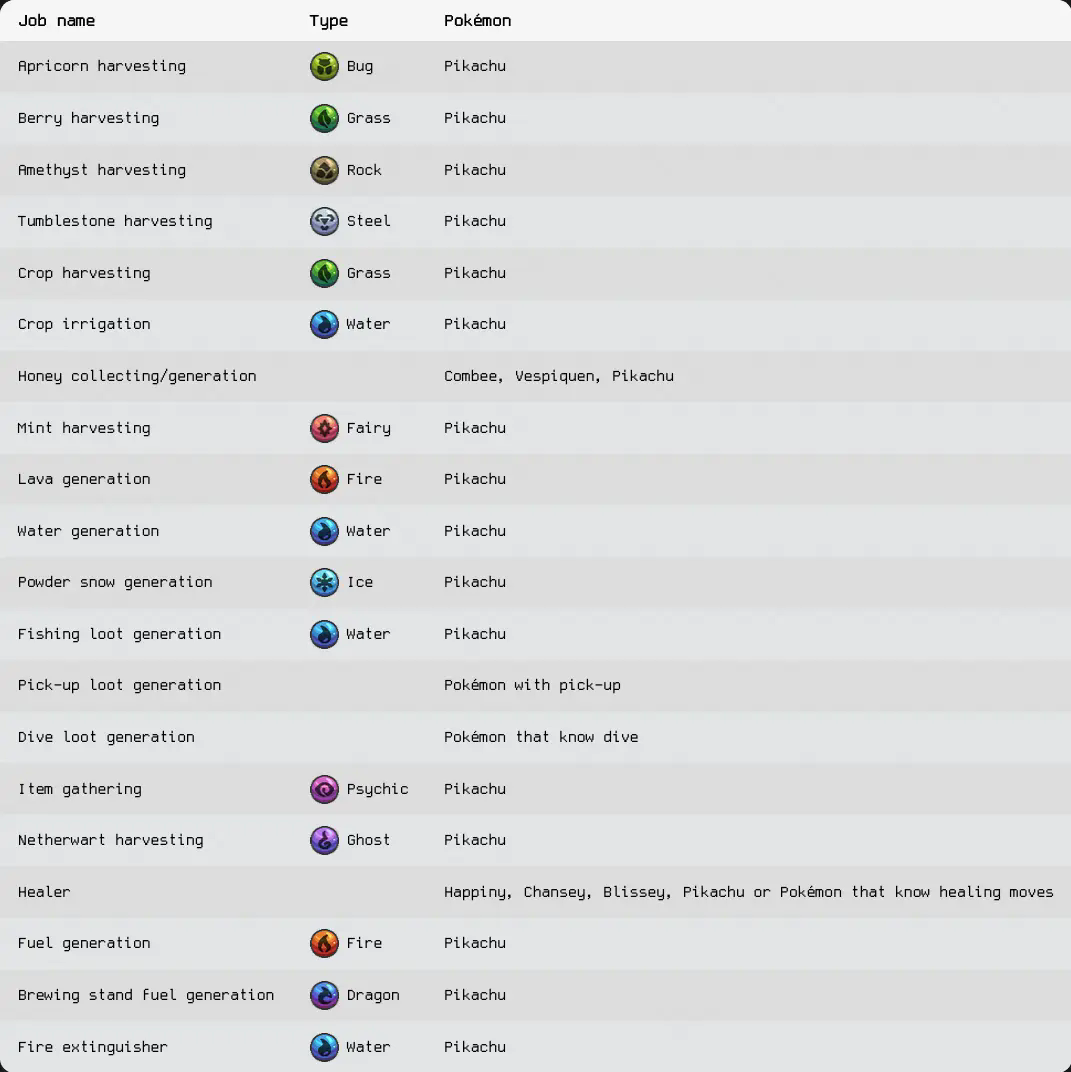Screen dimensions: 1071x1072
Task: Select the "Pokémon that know dive" cell
Action: click(541, 737)
